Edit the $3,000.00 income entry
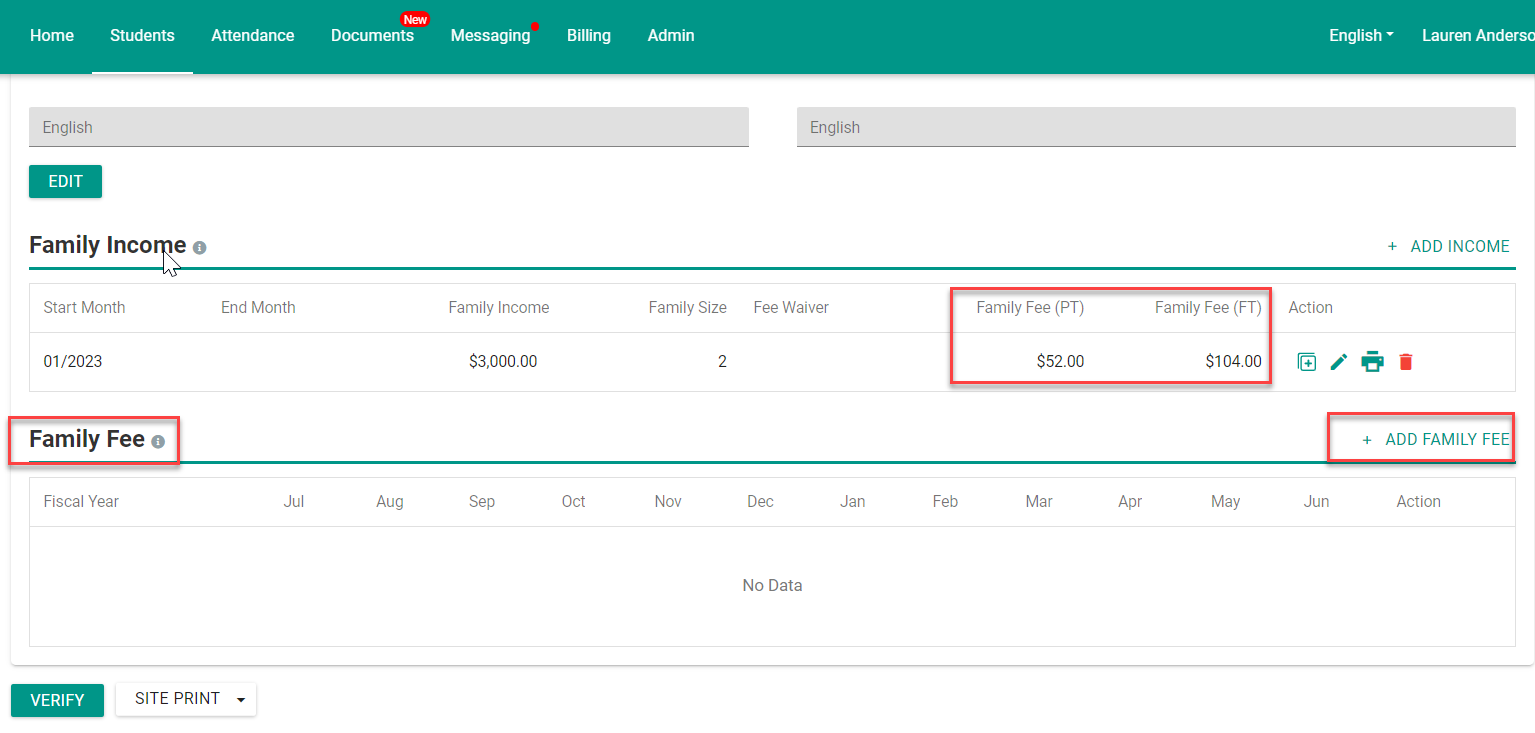The width and height of the screenshot is (1535, 733). [1339, 361]
